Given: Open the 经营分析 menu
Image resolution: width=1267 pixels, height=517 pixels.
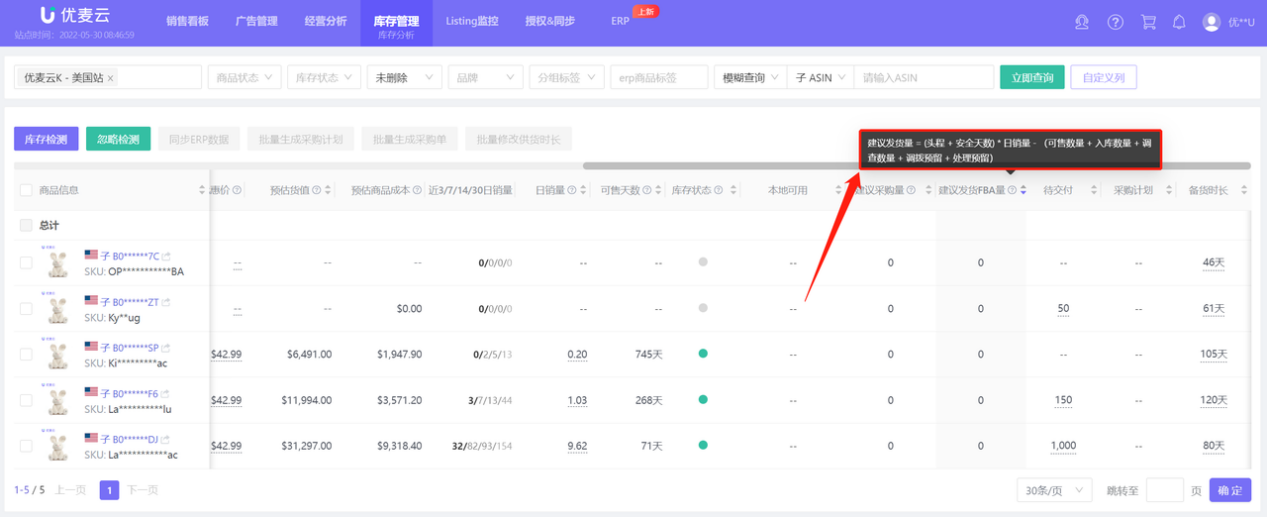Looking at the screenshot, I should click(325, 21).
